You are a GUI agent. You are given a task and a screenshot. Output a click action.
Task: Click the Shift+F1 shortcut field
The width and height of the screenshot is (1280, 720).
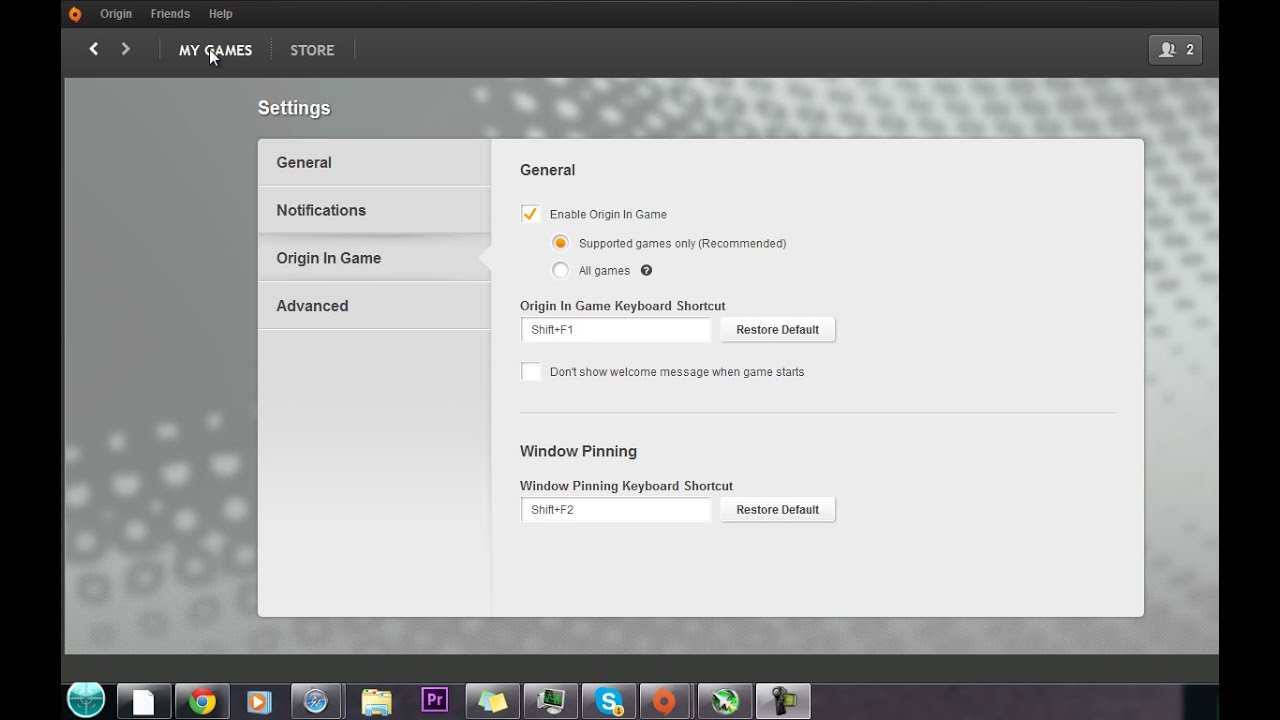[x=616, y=330]
